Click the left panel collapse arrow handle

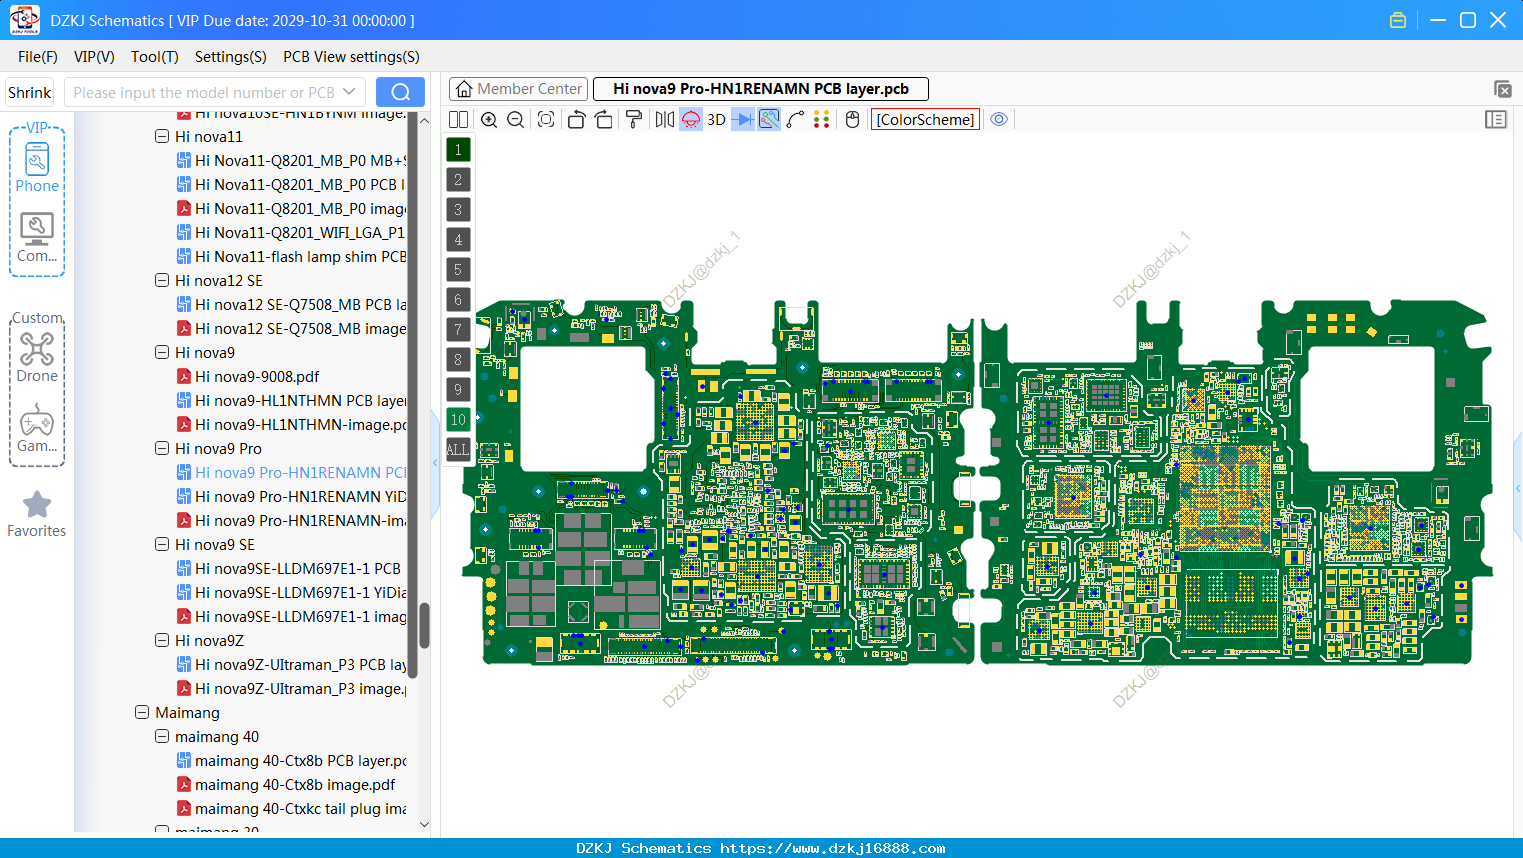pos(435,463)
